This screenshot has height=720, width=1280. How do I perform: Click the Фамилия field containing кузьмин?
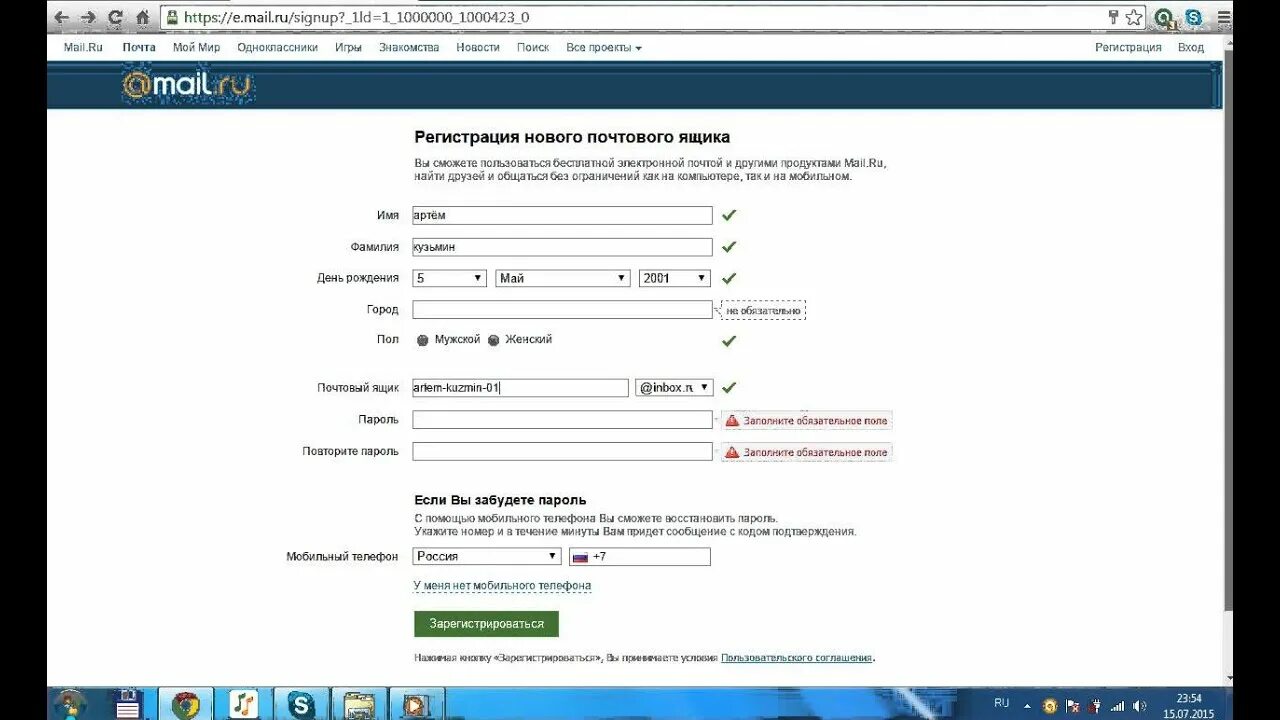click(562, 246)
